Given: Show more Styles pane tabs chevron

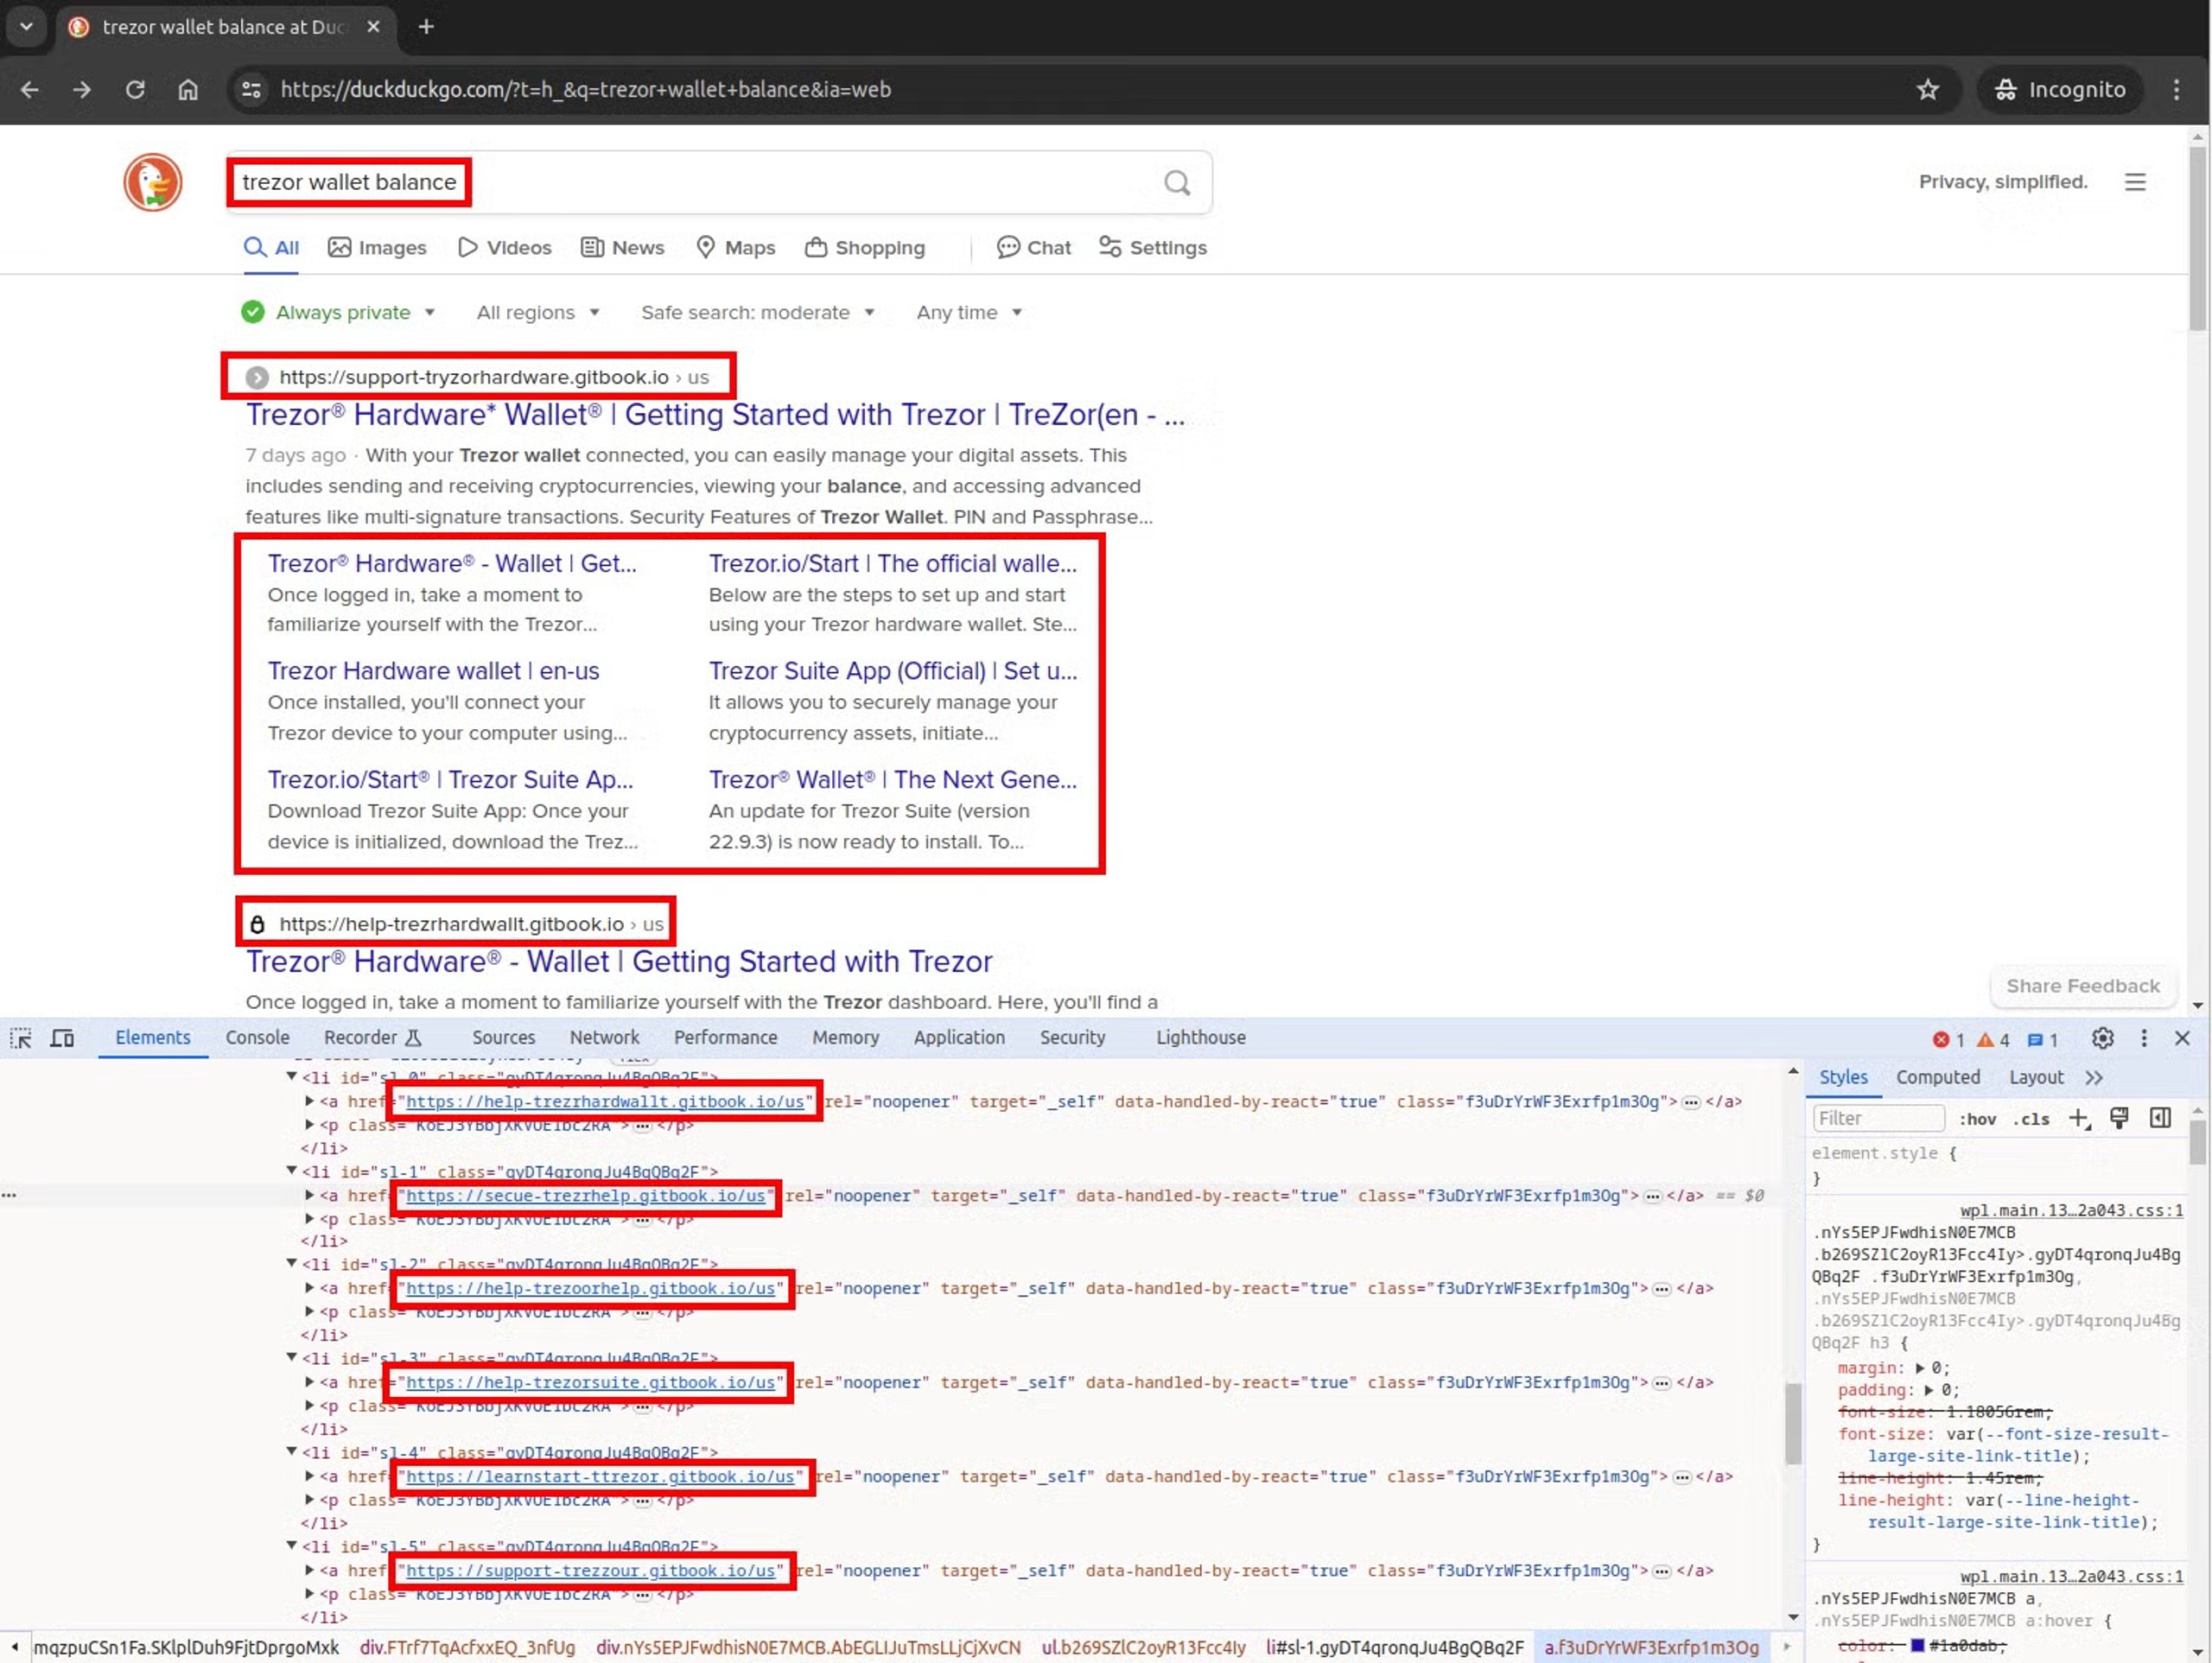Looking at the screenshot, I should coord(2094,1078).
